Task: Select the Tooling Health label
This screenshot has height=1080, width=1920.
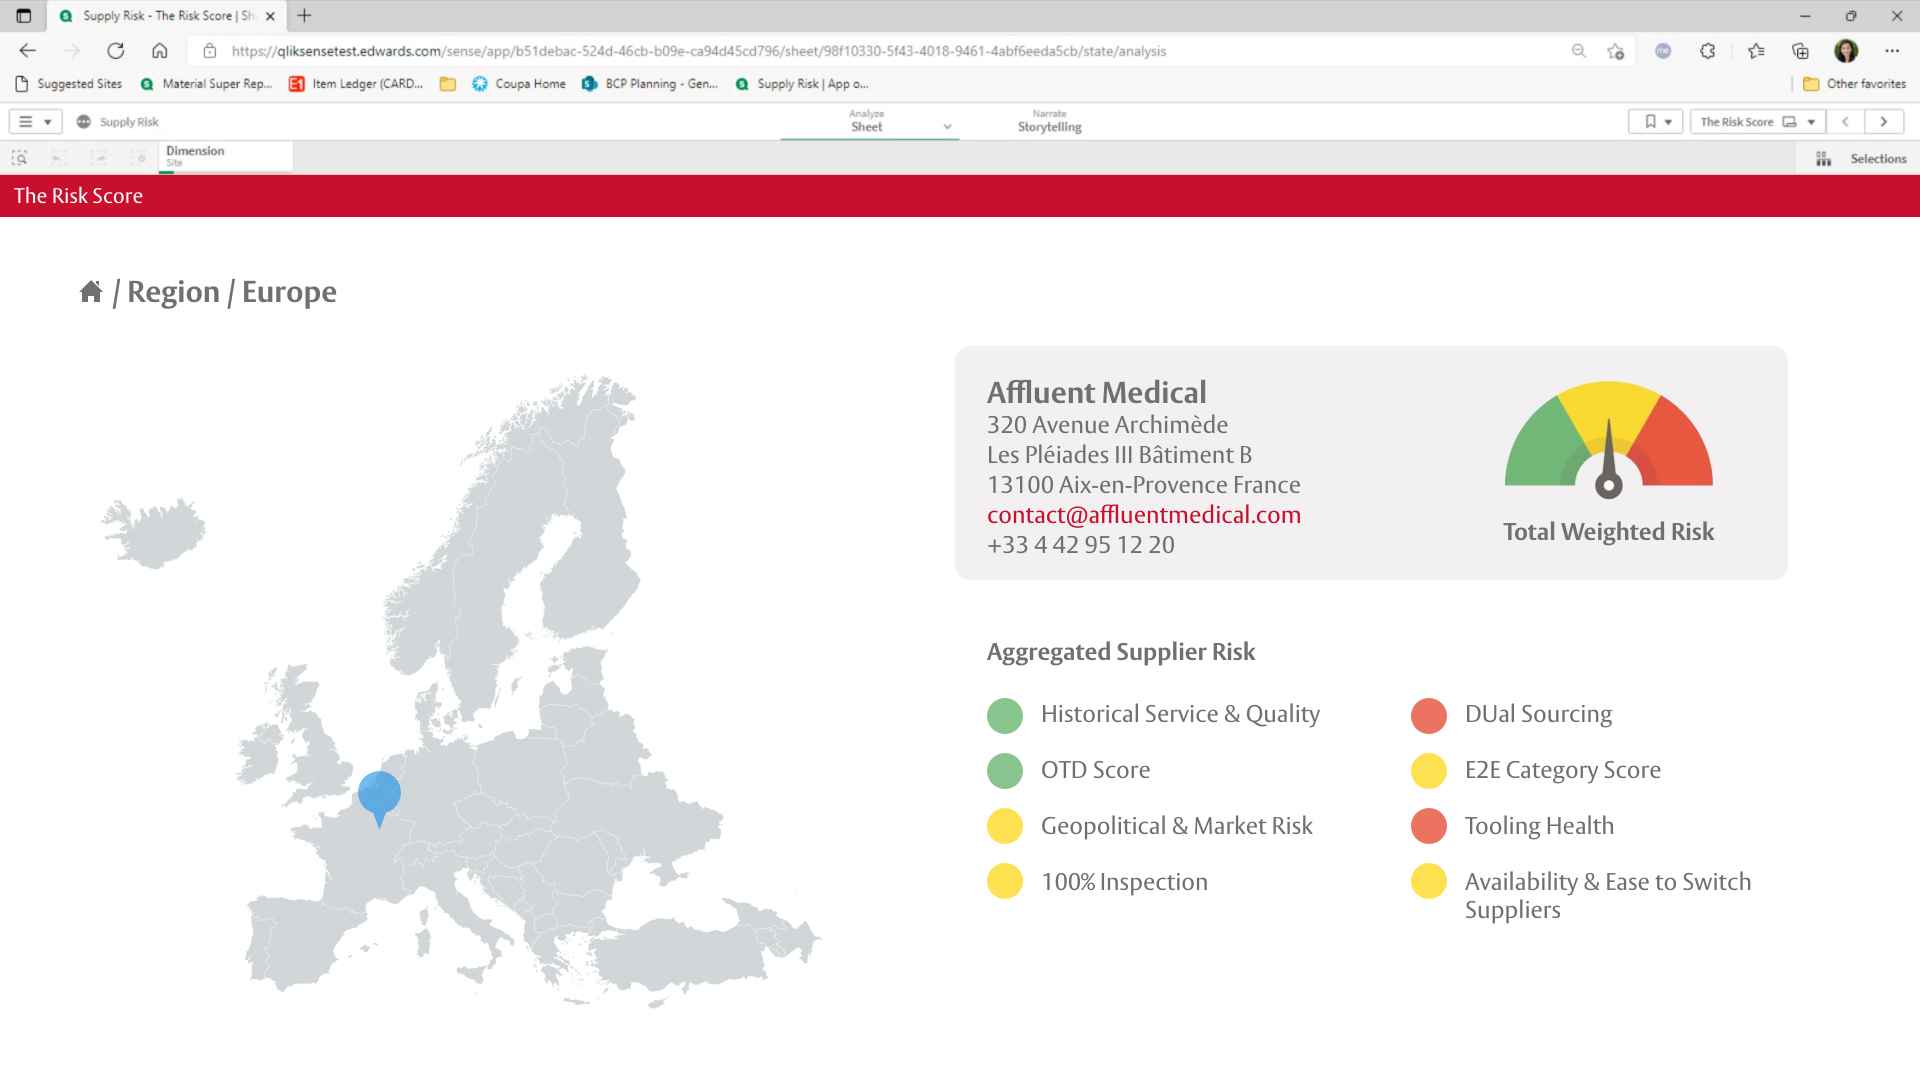Action: (1539, 826)
